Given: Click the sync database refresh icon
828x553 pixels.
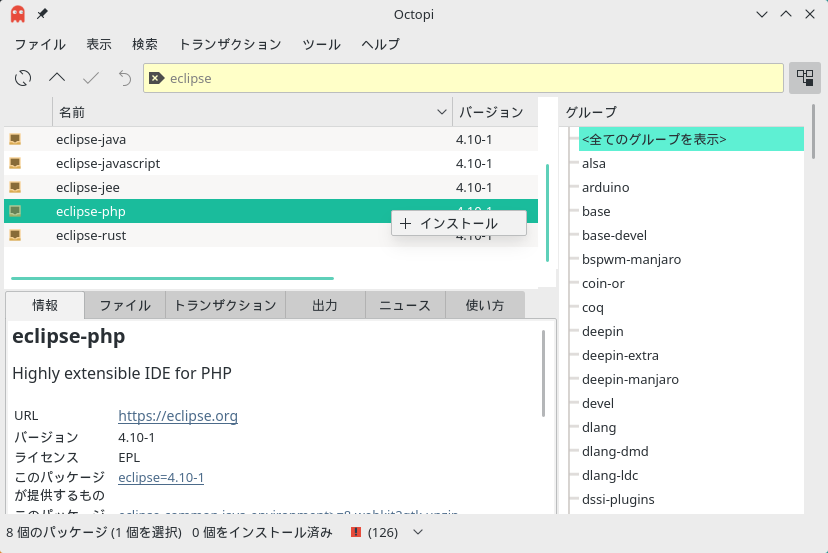Looking at the screenshot, I should 23,78.
